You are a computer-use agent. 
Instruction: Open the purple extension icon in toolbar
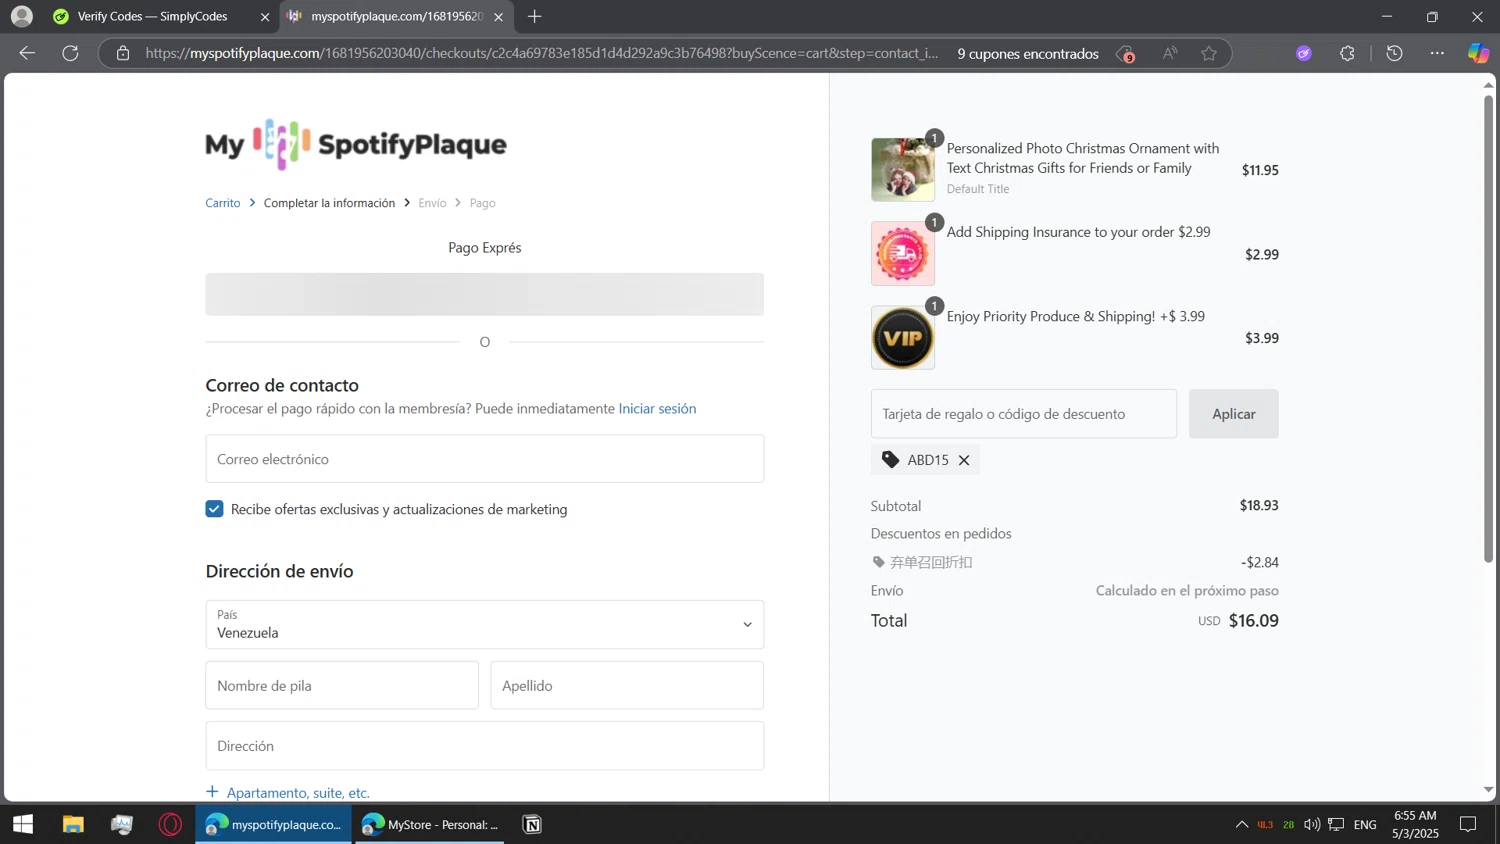(1304, 53)
